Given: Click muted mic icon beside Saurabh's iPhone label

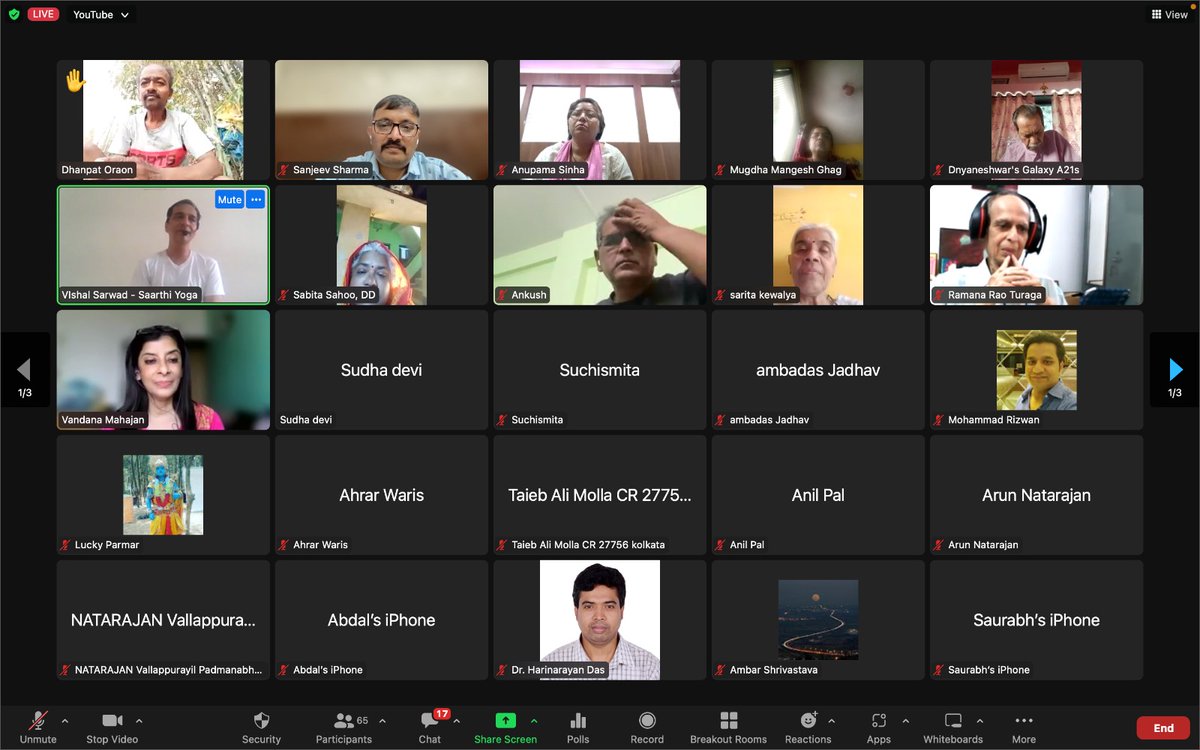Looking at the screenshot, I should point(939,670).
